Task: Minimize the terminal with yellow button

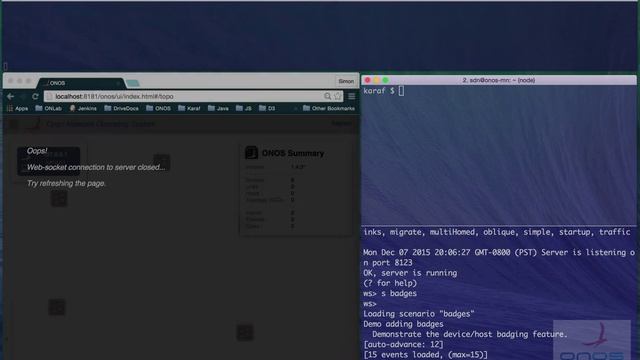Action: pyautogui.click(x=376, y=80)
